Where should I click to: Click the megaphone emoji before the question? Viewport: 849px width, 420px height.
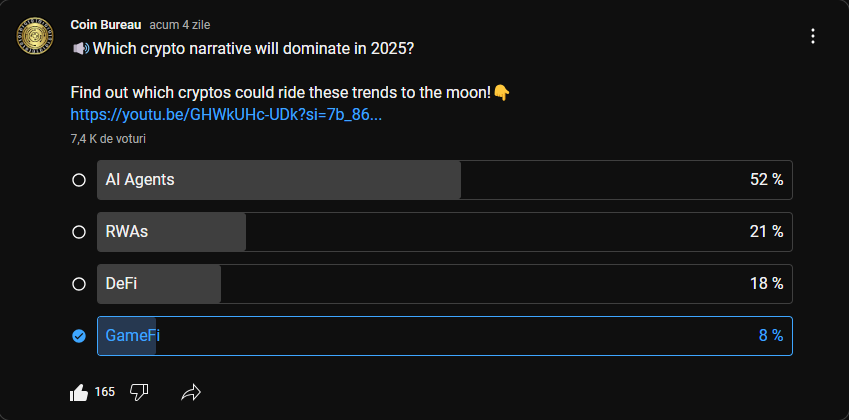pyautogui.click(x=80, y=48)
